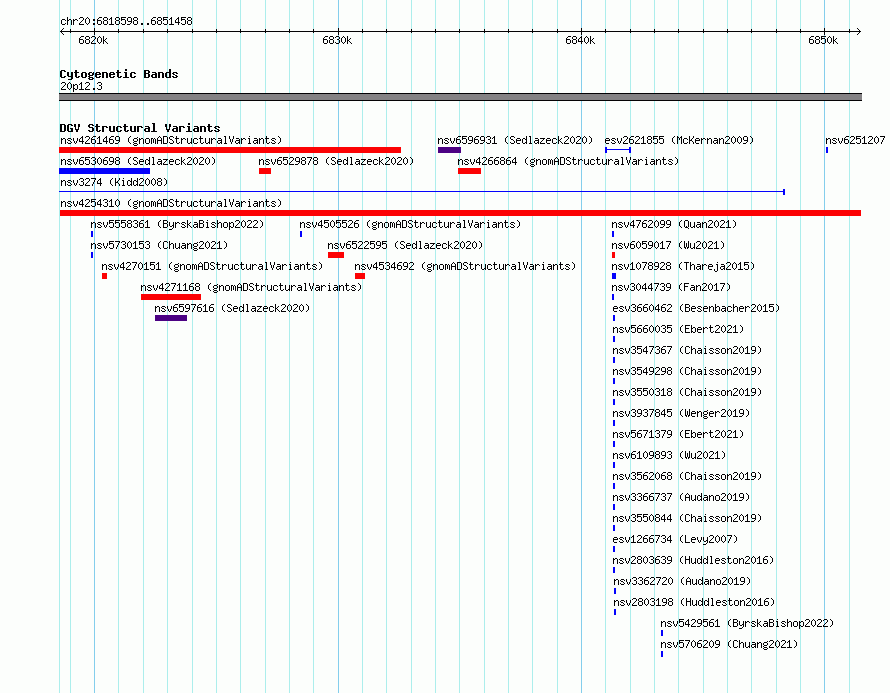
Task: Select nsv3044739 Fan2017 variant
Action: point(671,287)
